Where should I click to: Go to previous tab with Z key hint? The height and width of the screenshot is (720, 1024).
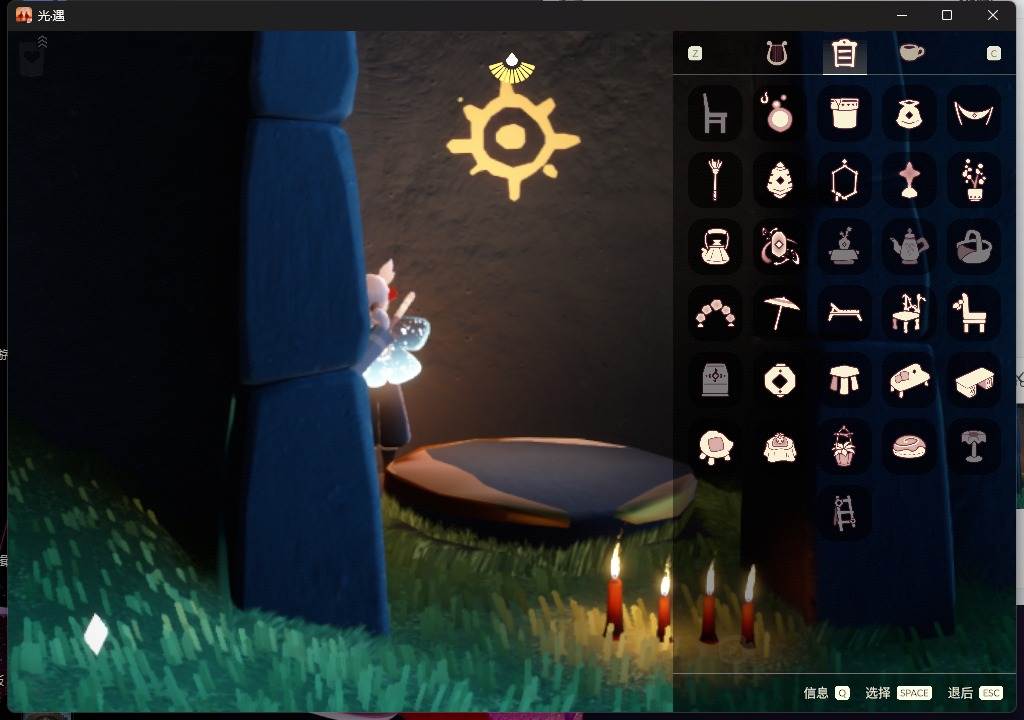pyautogui.click(x=695, y=54)
